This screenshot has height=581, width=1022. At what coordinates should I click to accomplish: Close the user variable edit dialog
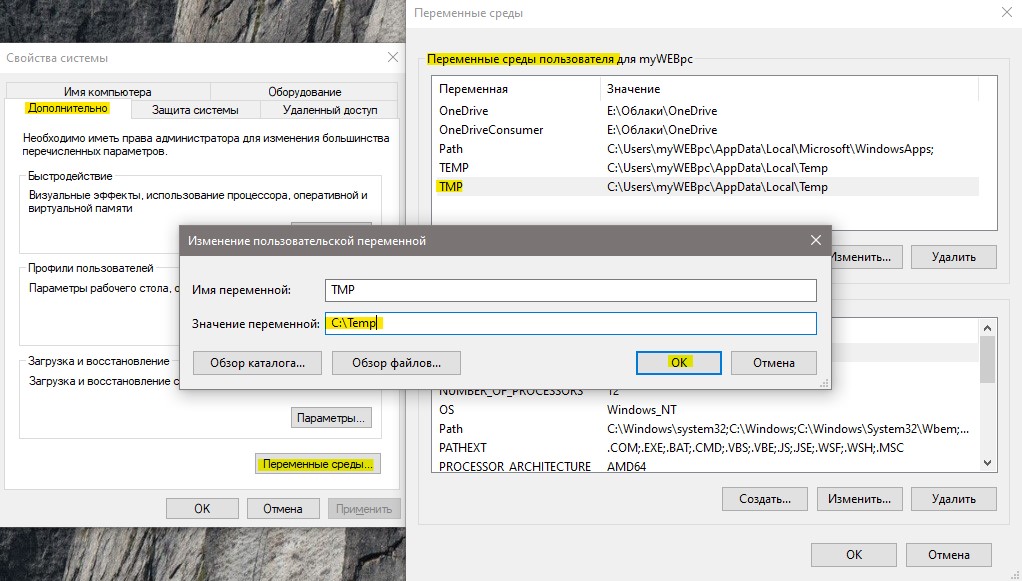coord(815,240)
